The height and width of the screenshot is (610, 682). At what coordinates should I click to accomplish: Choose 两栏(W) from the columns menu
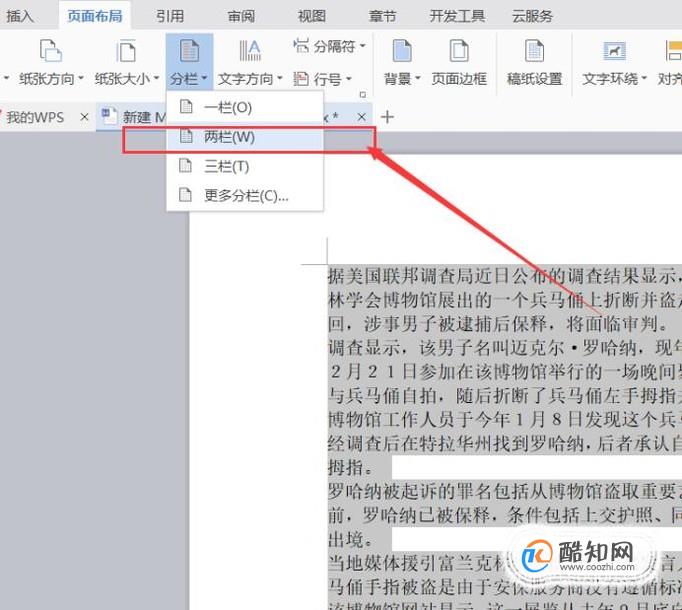click(x=245, y=137)
